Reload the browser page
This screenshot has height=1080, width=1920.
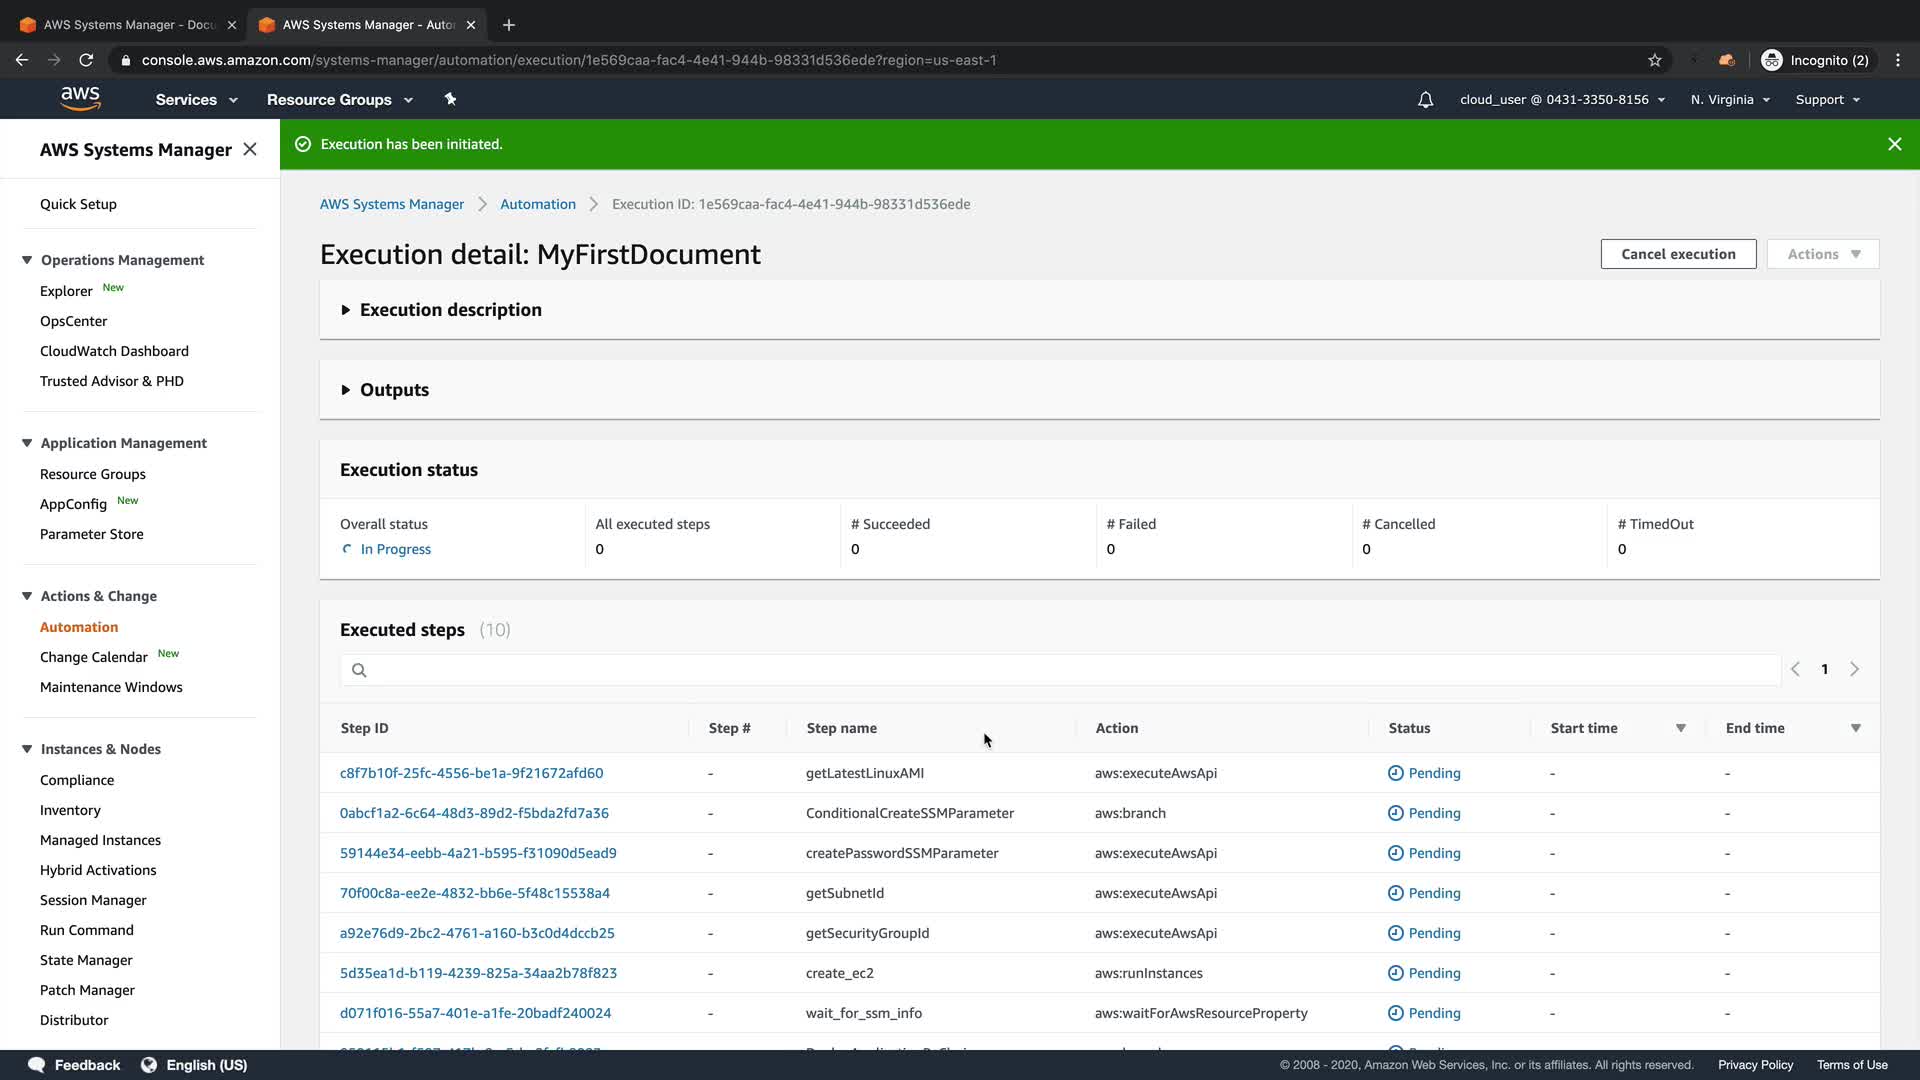(86, 60)
